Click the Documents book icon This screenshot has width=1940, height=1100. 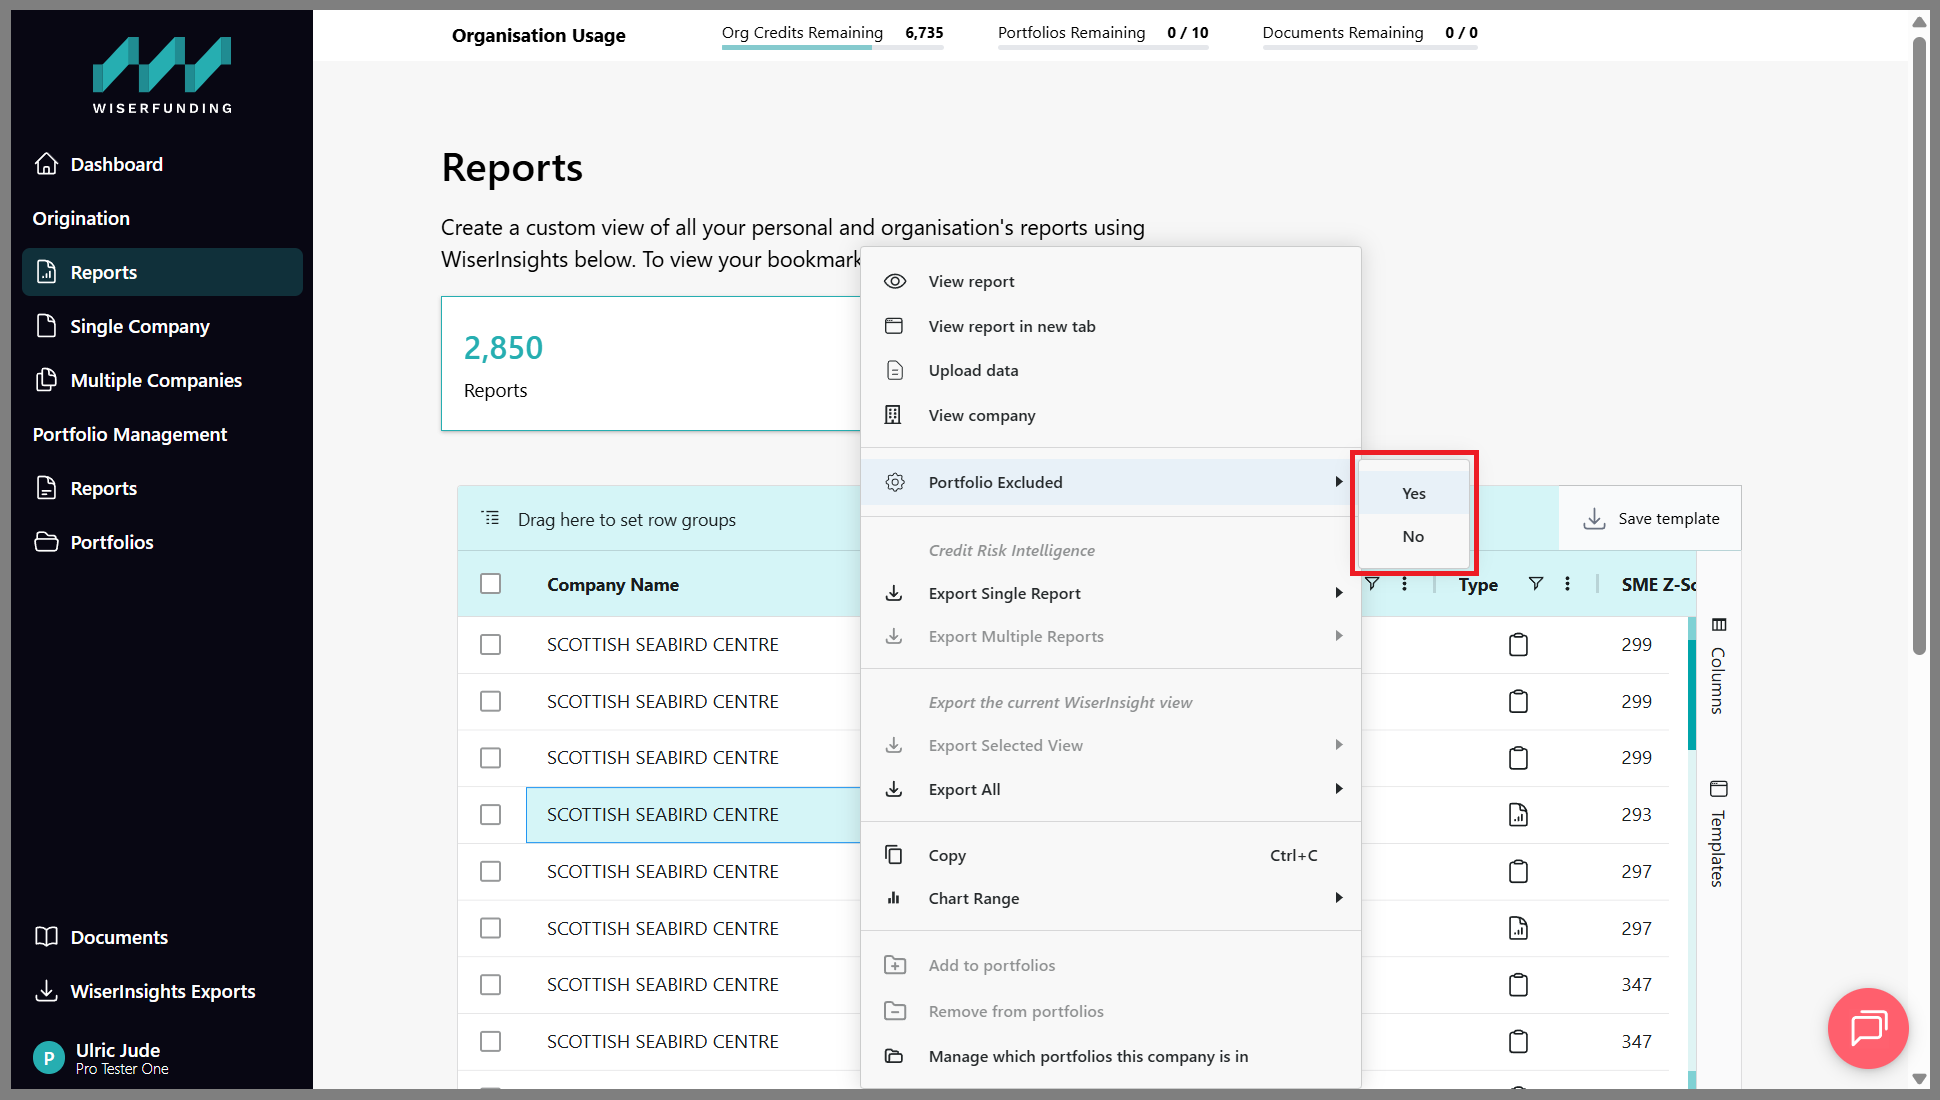46,937
